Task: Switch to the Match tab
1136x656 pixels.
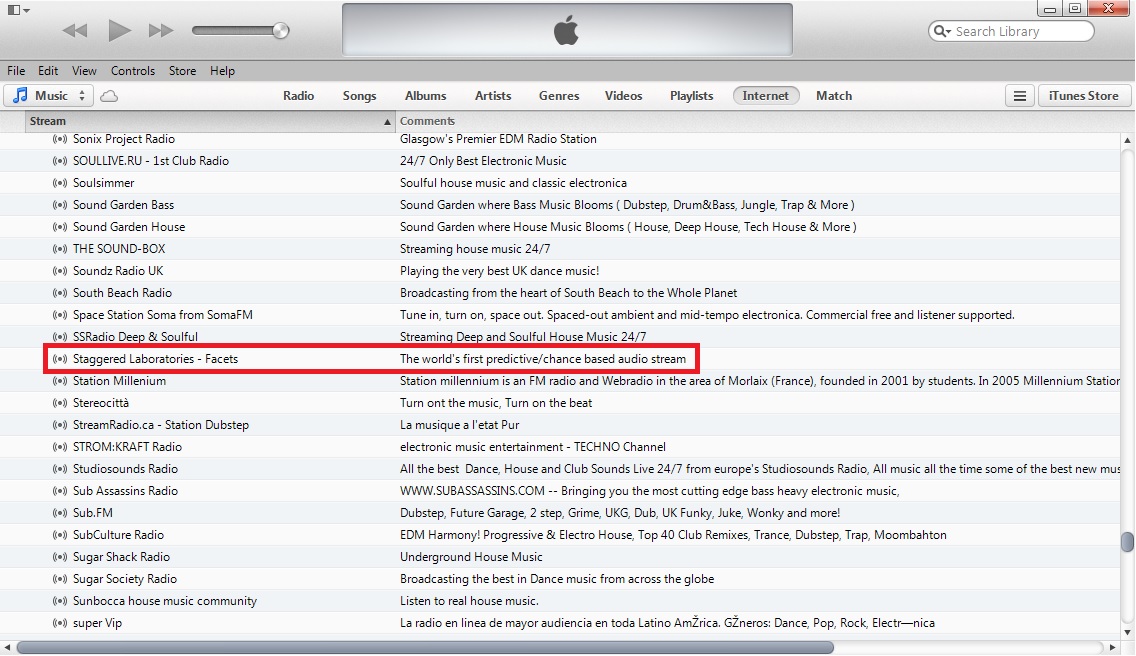Action: pos(834,96)
